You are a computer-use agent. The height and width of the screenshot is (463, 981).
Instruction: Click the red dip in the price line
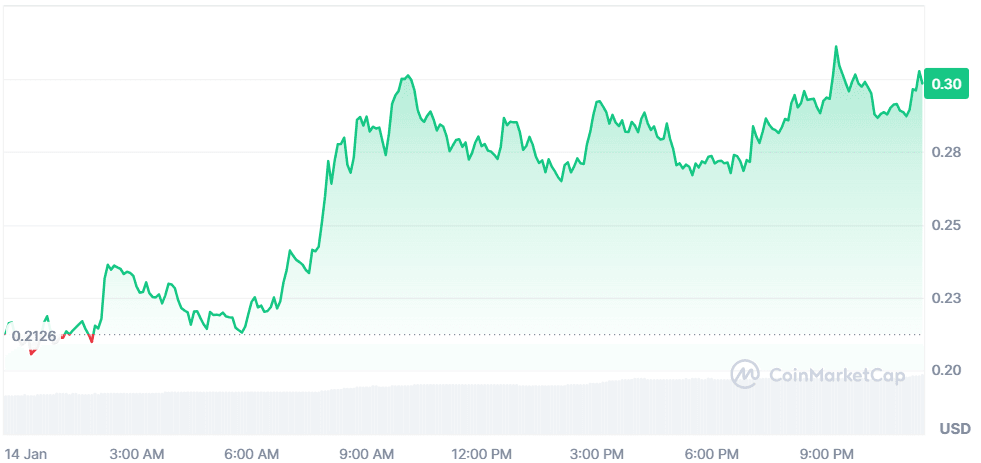click(x=91, y=338)
